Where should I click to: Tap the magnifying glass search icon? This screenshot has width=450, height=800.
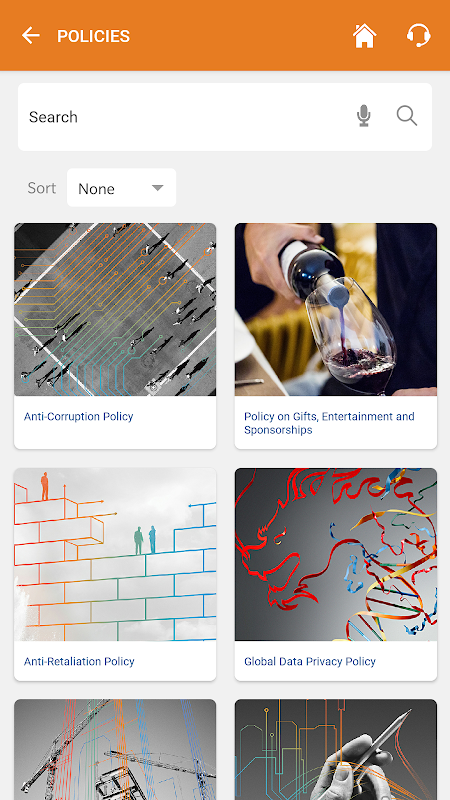(407, 116)
